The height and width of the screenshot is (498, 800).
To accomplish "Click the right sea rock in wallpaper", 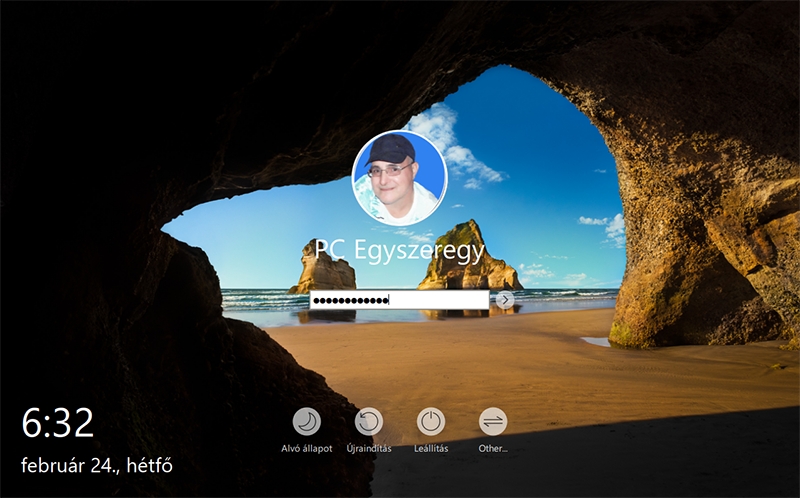I will click(467, 258).
